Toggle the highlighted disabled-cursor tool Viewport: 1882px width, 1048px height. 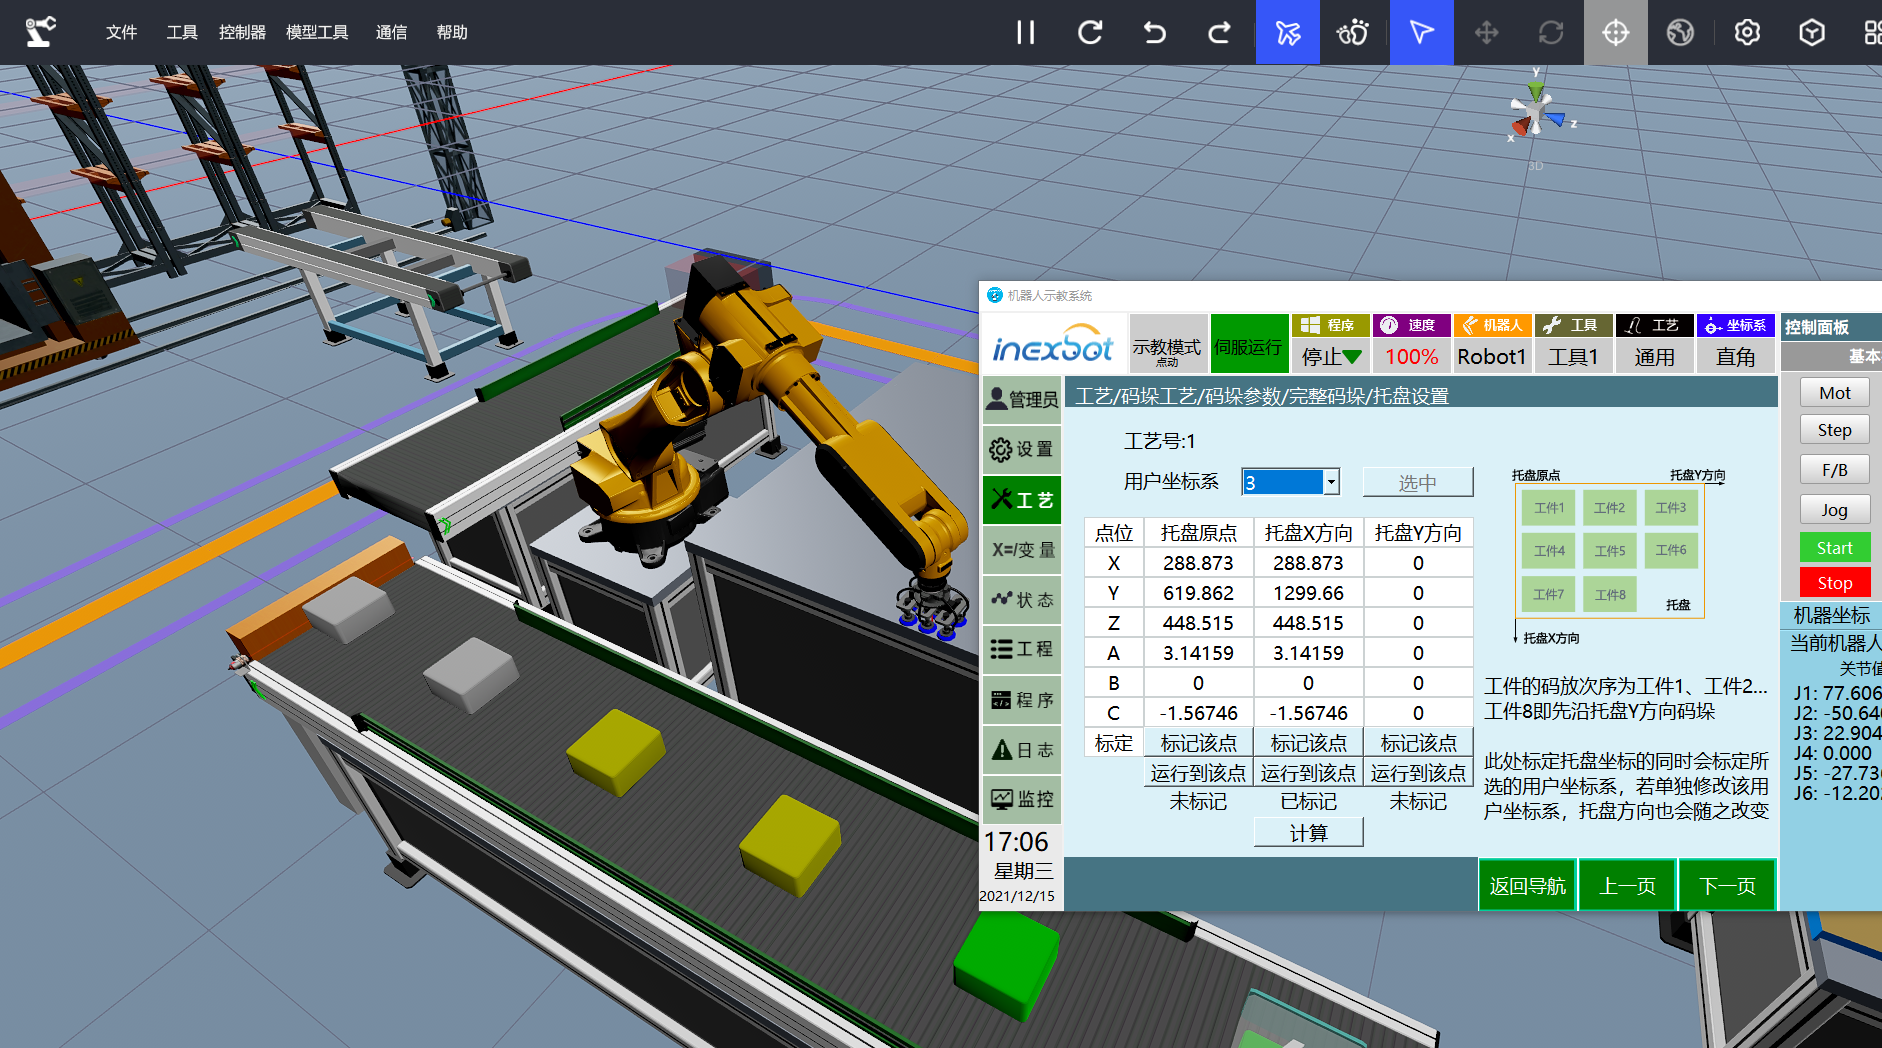[1287, 32]
